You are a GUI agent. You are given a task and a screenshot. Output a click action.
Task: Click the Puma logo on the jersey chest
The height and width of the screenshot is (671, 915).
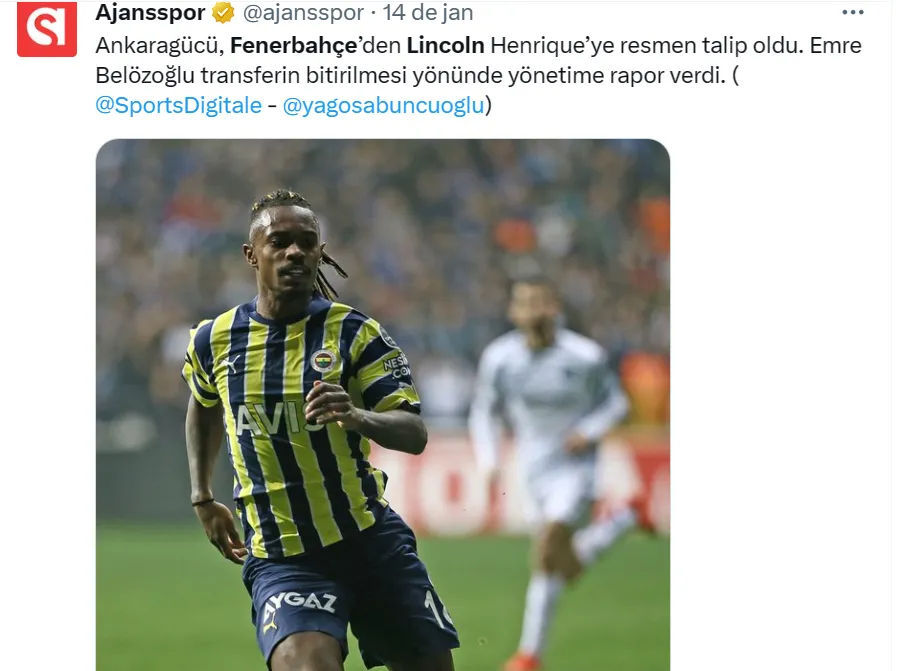[x=229, y=365]
